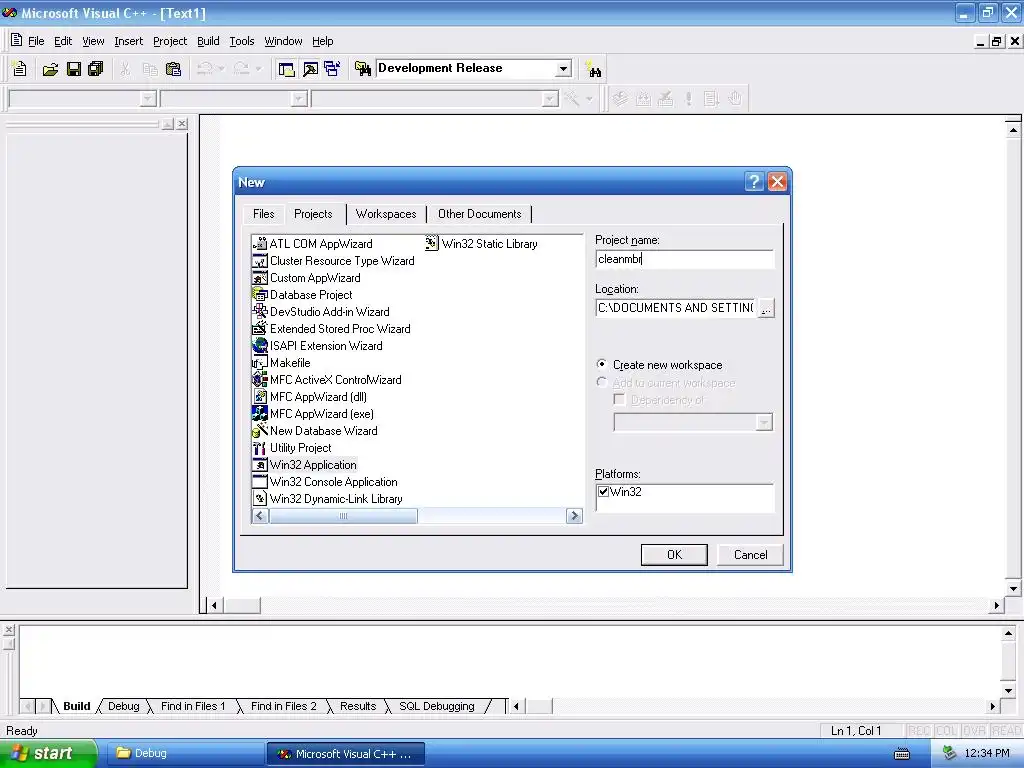Click the Location browse (...) button
The width and height of the screenshot is (1024, 768).
(766, 308)
